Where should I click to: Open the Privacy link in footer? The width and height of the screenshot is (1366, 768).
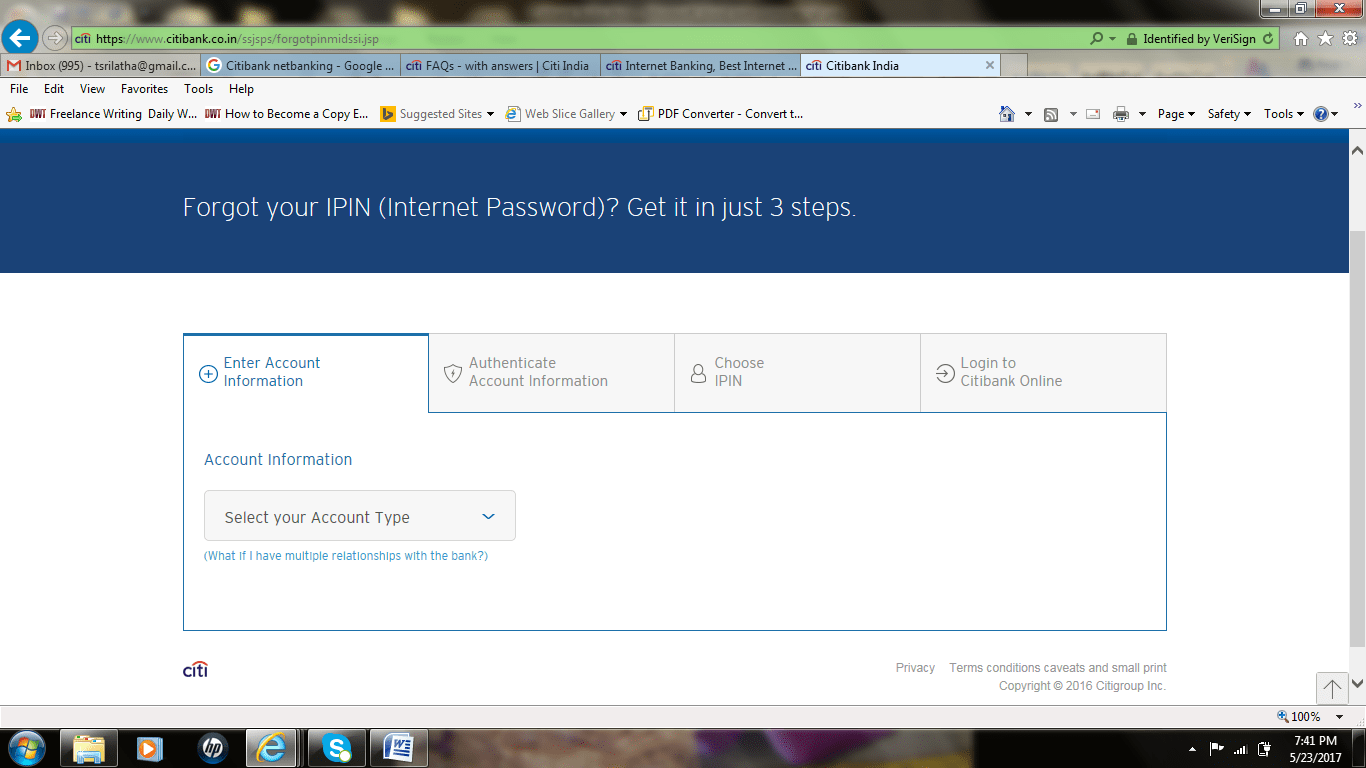point(915,668)
